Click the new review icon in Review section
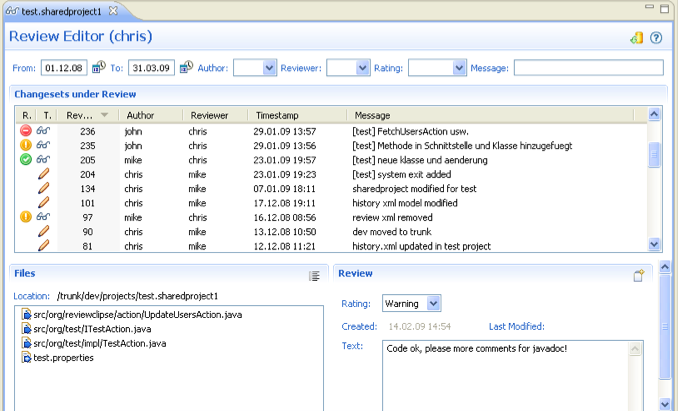Image resolution: width=678 pixels, height=411 pixels. [639, 275]
